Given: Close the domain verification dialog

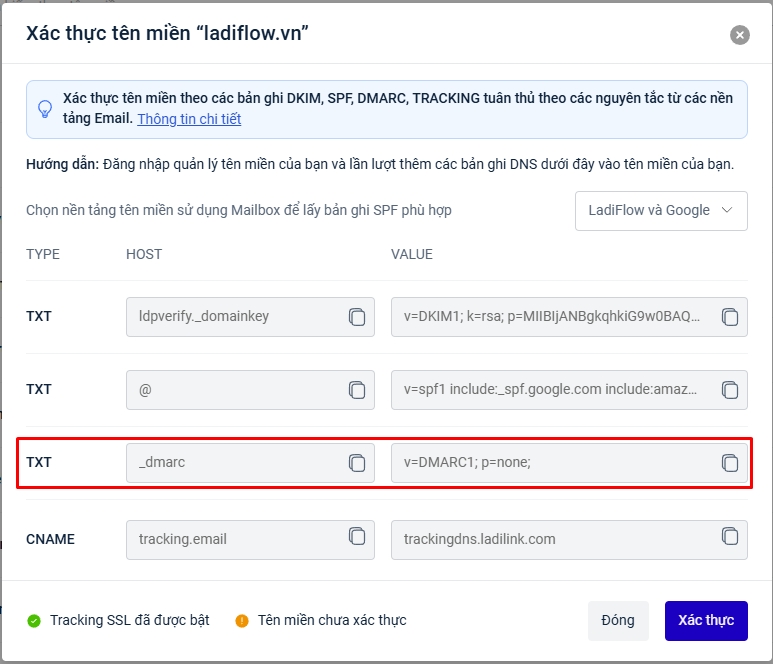Looking at the screenshot, I should [x=740, y=35].
